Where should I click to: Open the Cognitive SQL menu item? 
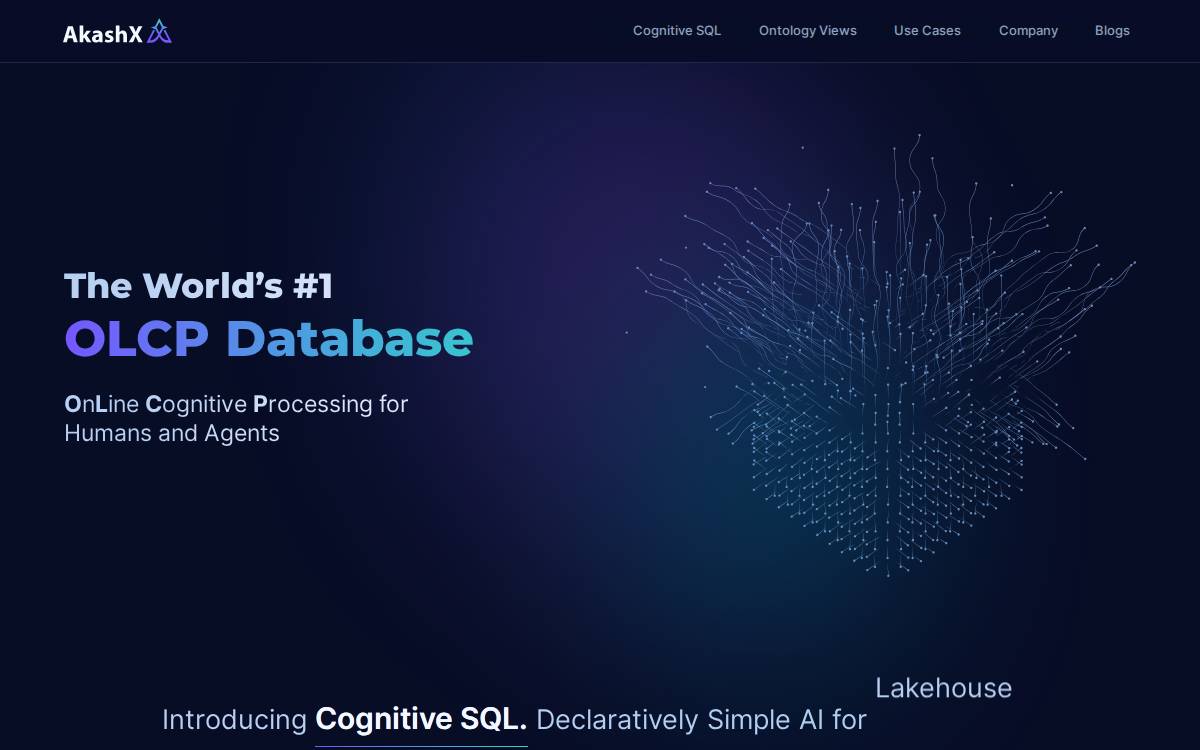677,31
